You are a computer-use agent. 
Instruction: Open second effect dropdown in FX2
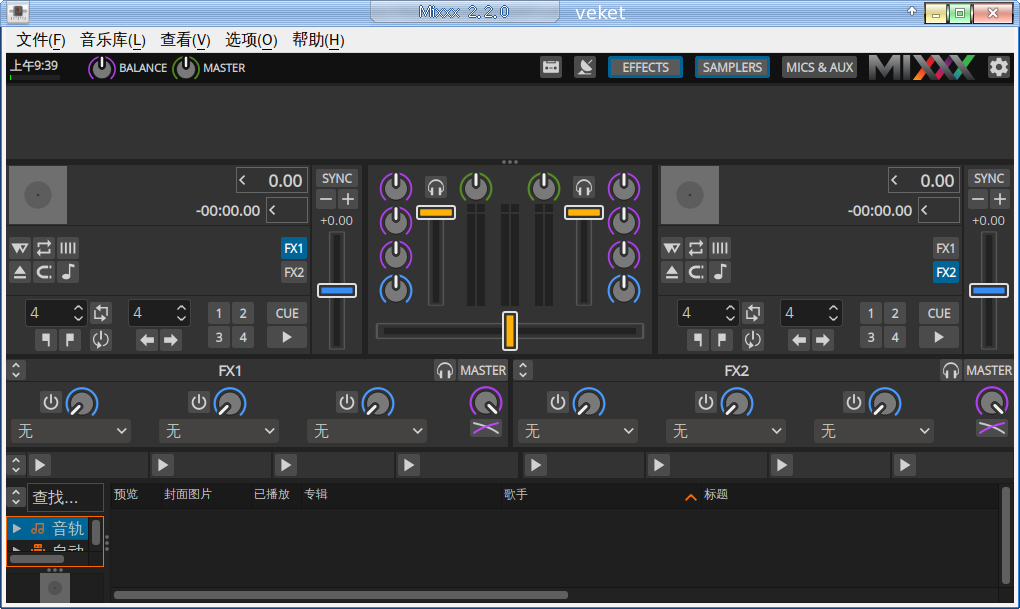click(726, 431)
